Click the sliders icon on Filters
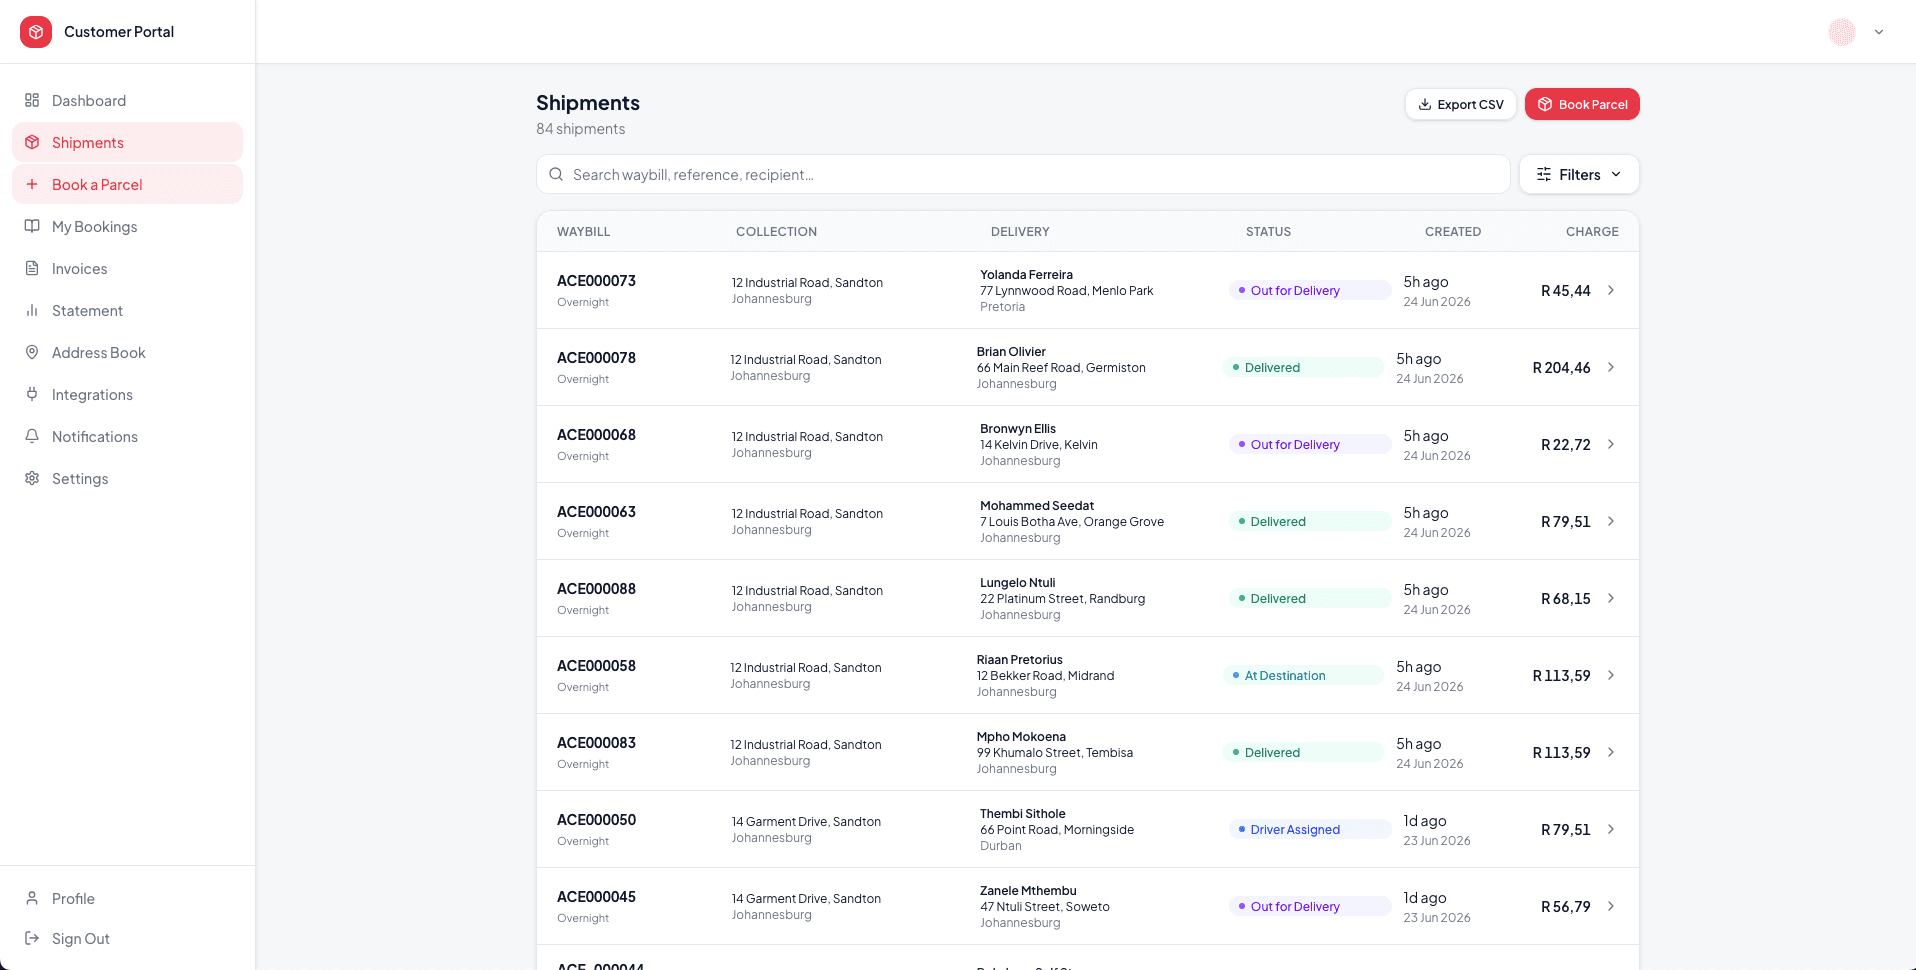The width and height of the screenshot is (1916, 970). [1544, 174]
